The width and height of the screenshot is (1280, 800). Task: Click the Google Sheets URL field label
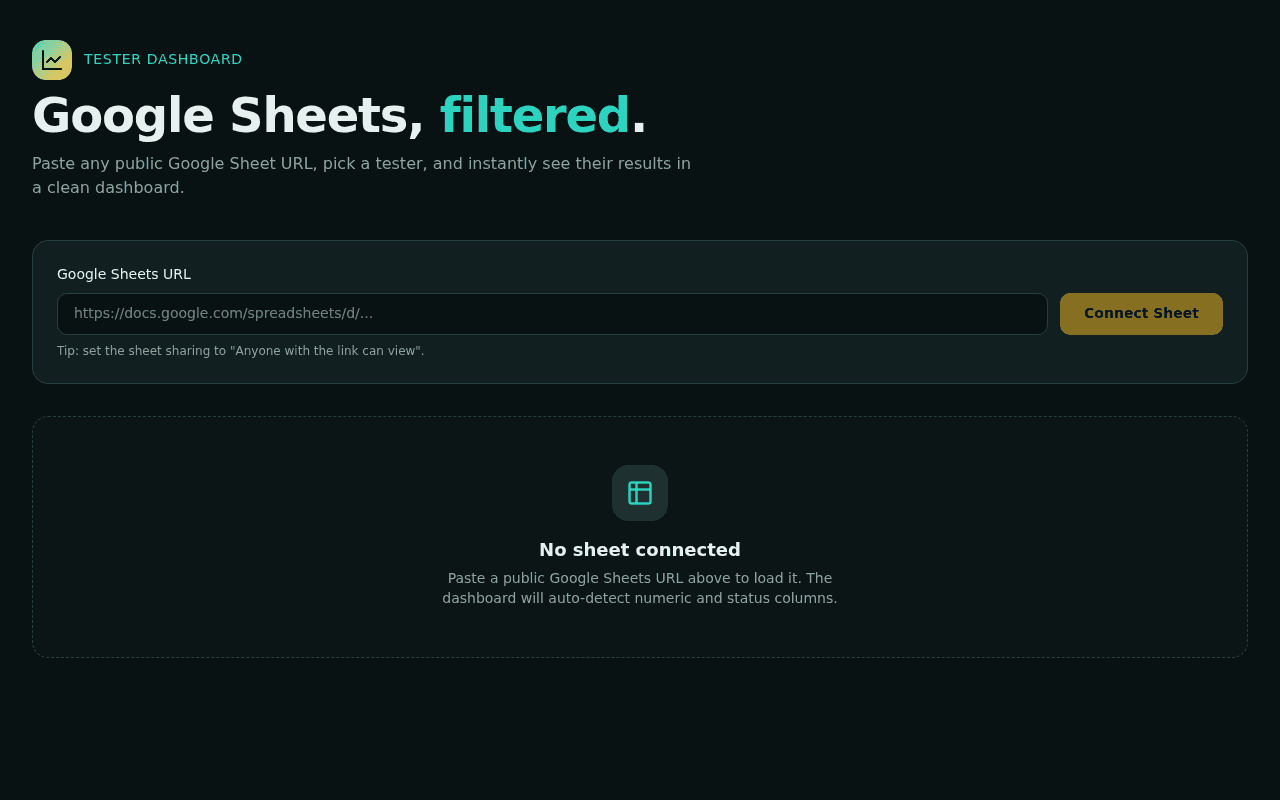click(124, 274)
